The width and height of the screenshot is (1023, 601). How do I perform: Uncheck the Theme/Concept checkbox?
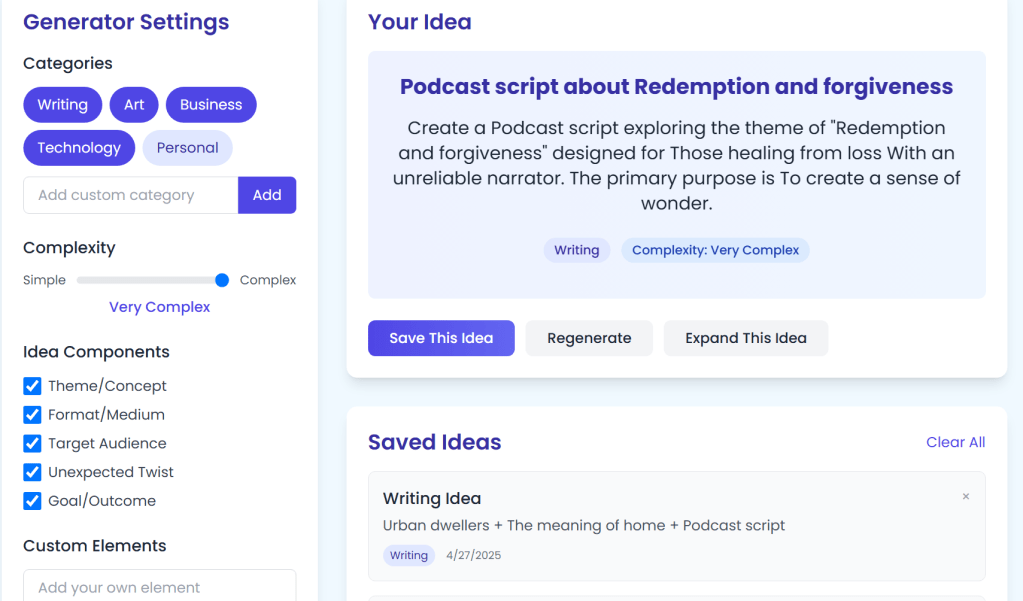[33, 386]
